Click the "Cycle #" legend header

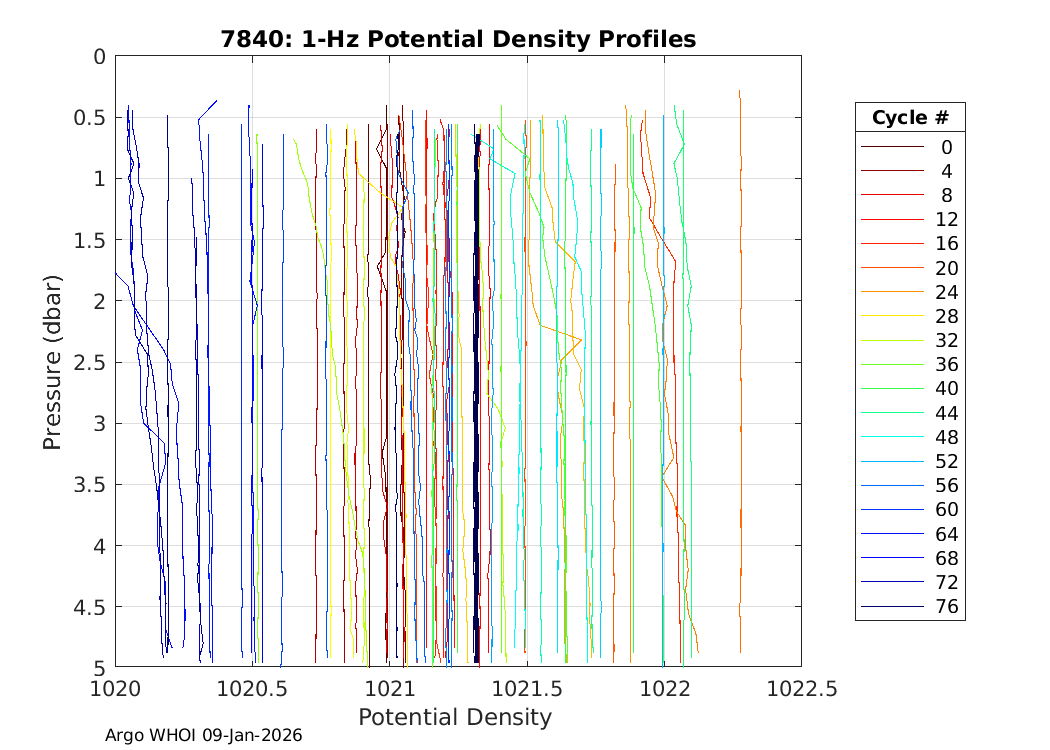910,117
